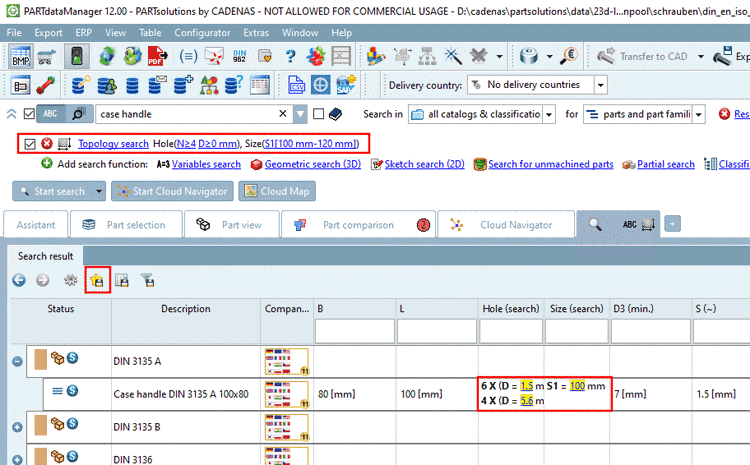Click the DIN 962 icon
The image size is (750, 465).
[239, 56]
